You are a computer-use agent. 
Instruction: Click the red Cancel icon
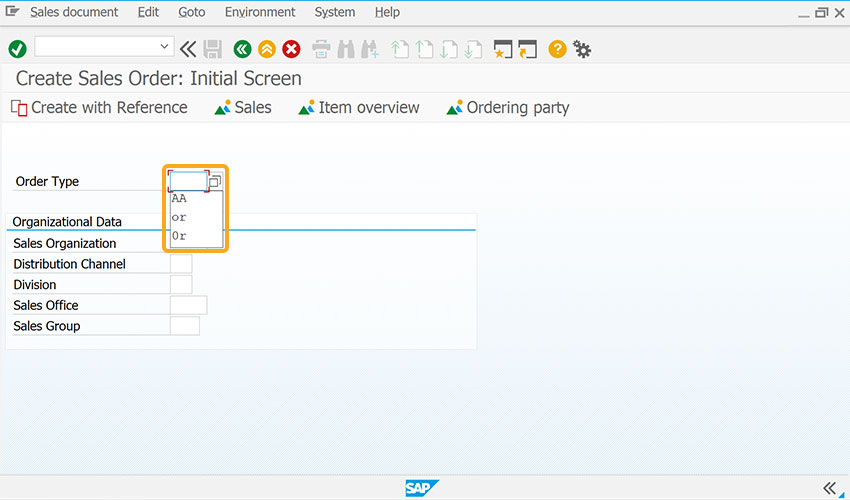click(x=291, y=49)
